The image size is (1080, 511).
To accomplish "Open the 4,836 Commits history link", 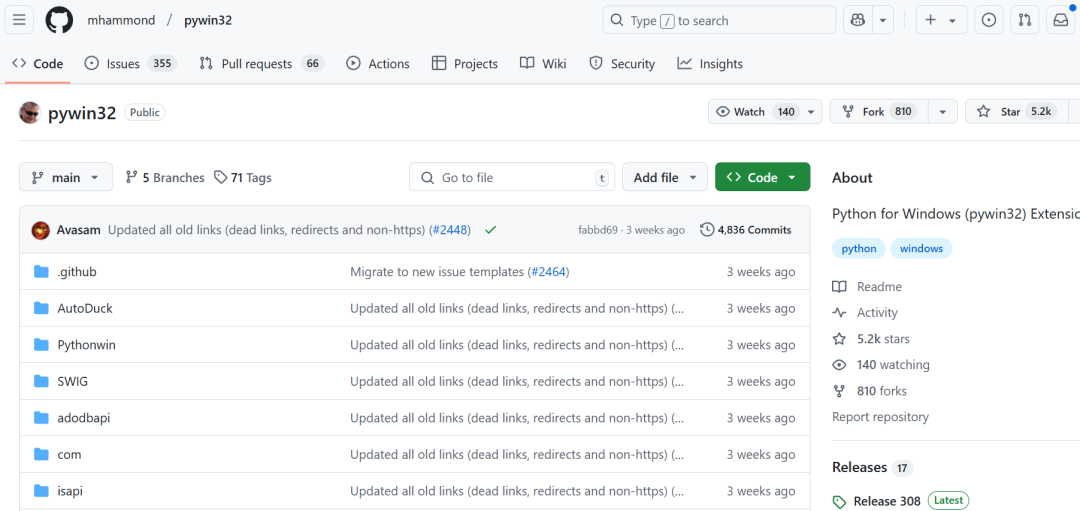I will 746,230.
